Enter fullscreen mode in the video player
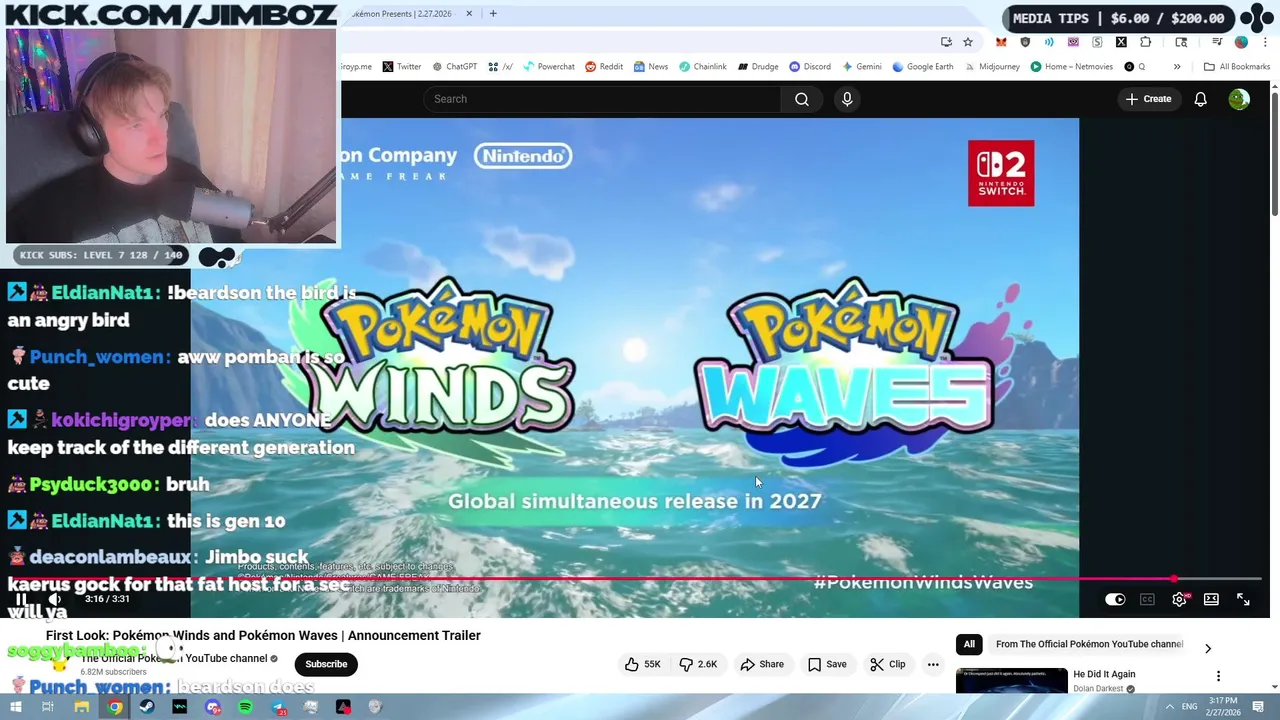The width and height of the screenshot is (1280, 720). [1243, 599]
